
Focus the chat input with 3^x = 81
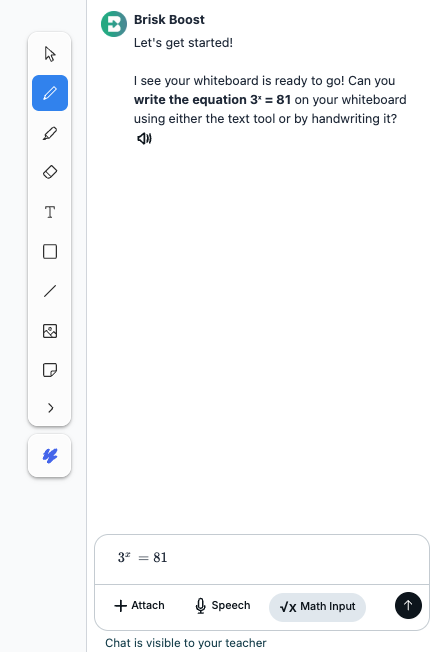coord(262,558)
